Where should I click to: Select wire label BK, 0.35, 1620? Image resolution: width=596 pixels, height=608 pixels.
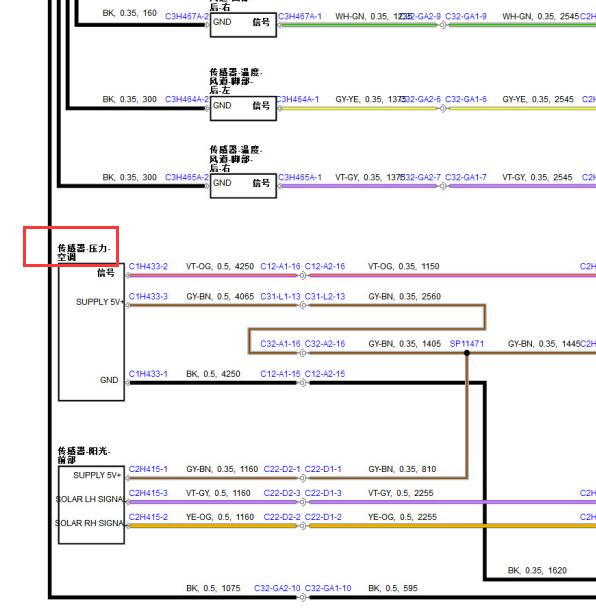[x=537, y=571]
